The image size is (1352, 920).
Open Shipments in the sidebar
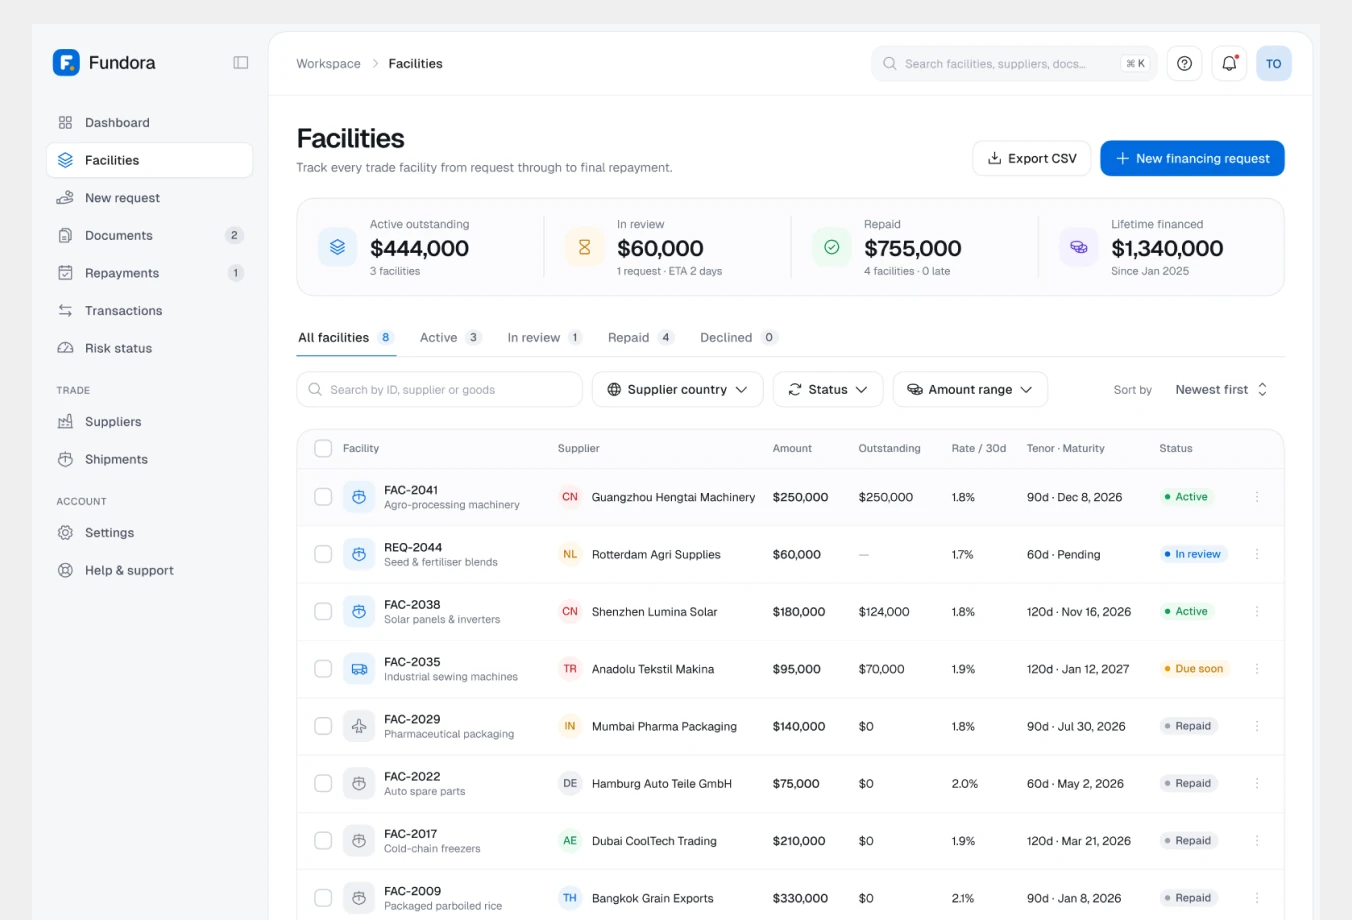pyautogui.click(x=149, y=459)
